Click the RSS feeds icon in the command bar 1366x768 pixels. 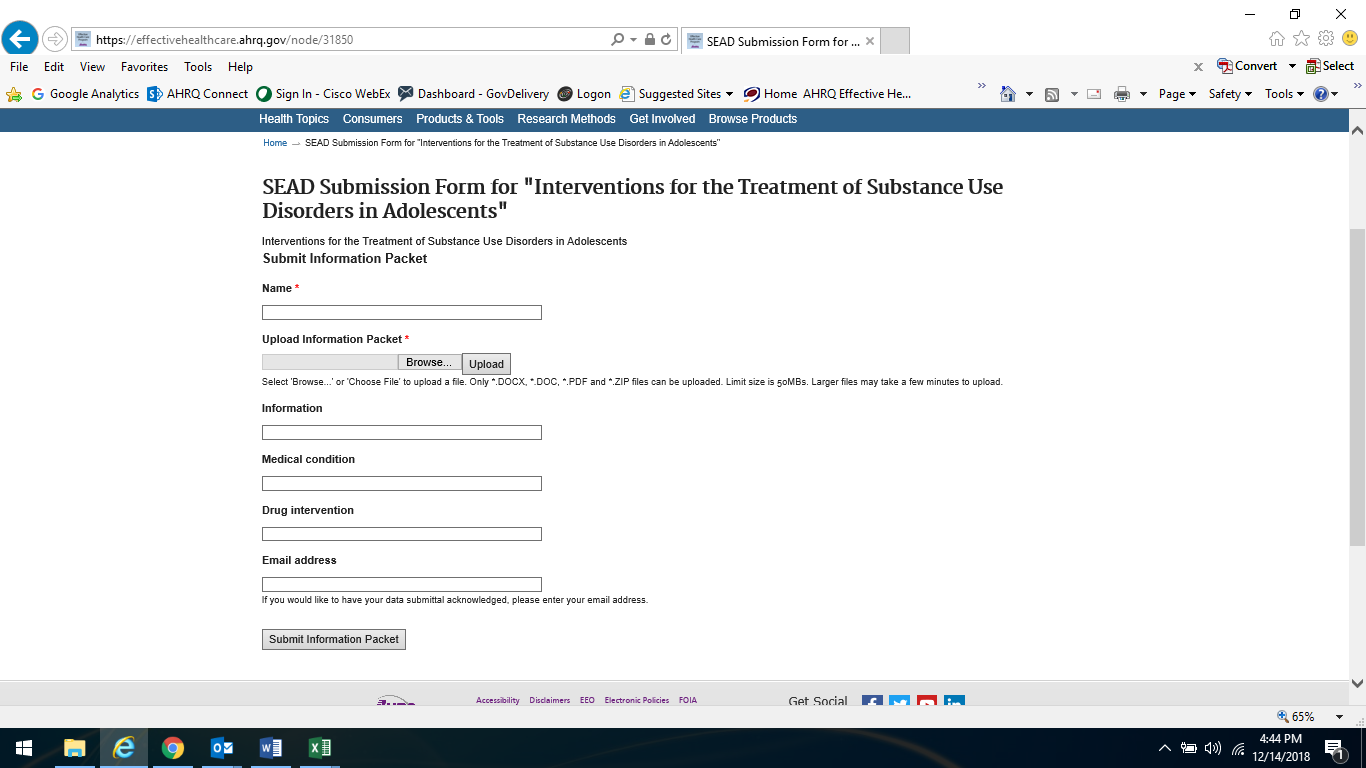point(1052,94)
